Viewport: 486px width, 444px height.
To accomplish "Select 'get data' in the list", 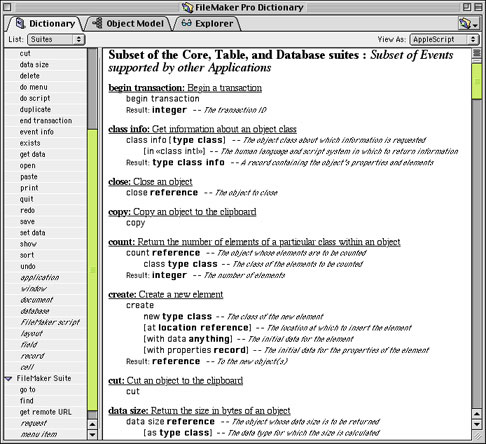I will 32,154.
